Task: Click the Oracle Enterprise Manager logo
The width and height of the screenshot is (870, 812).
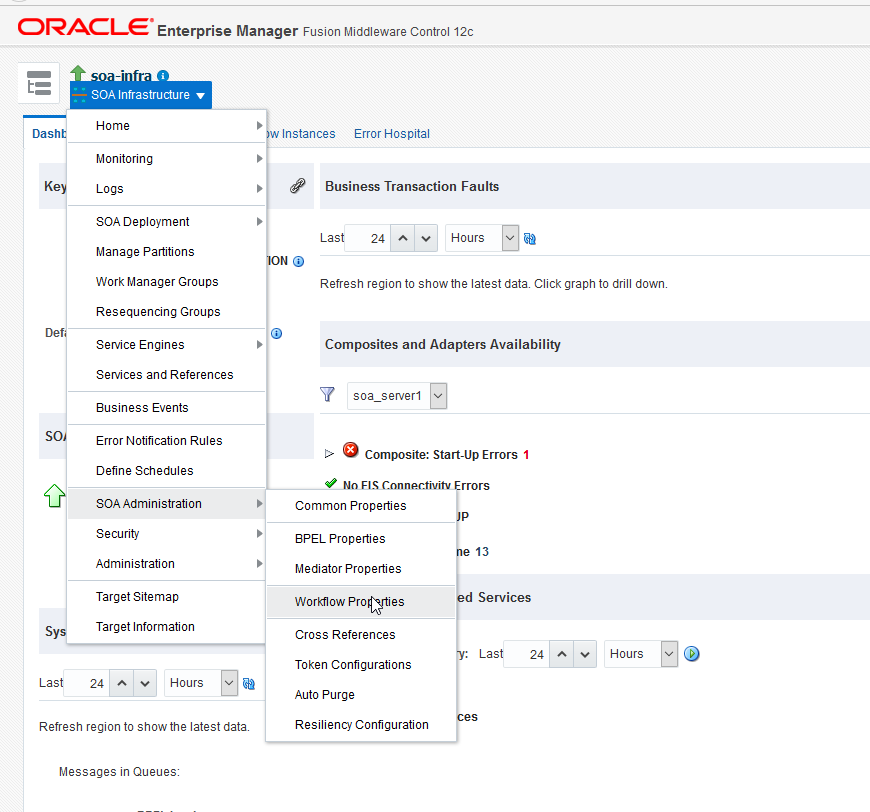Action: coord(85,27)
